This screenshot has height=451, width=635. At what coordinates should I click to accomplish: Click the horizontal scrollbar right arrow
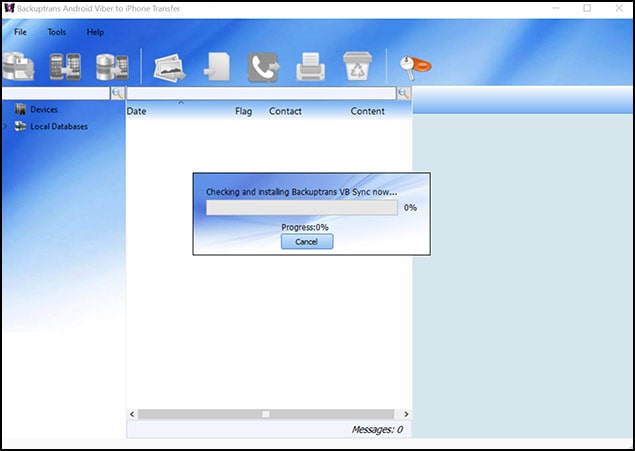point(405,413)
